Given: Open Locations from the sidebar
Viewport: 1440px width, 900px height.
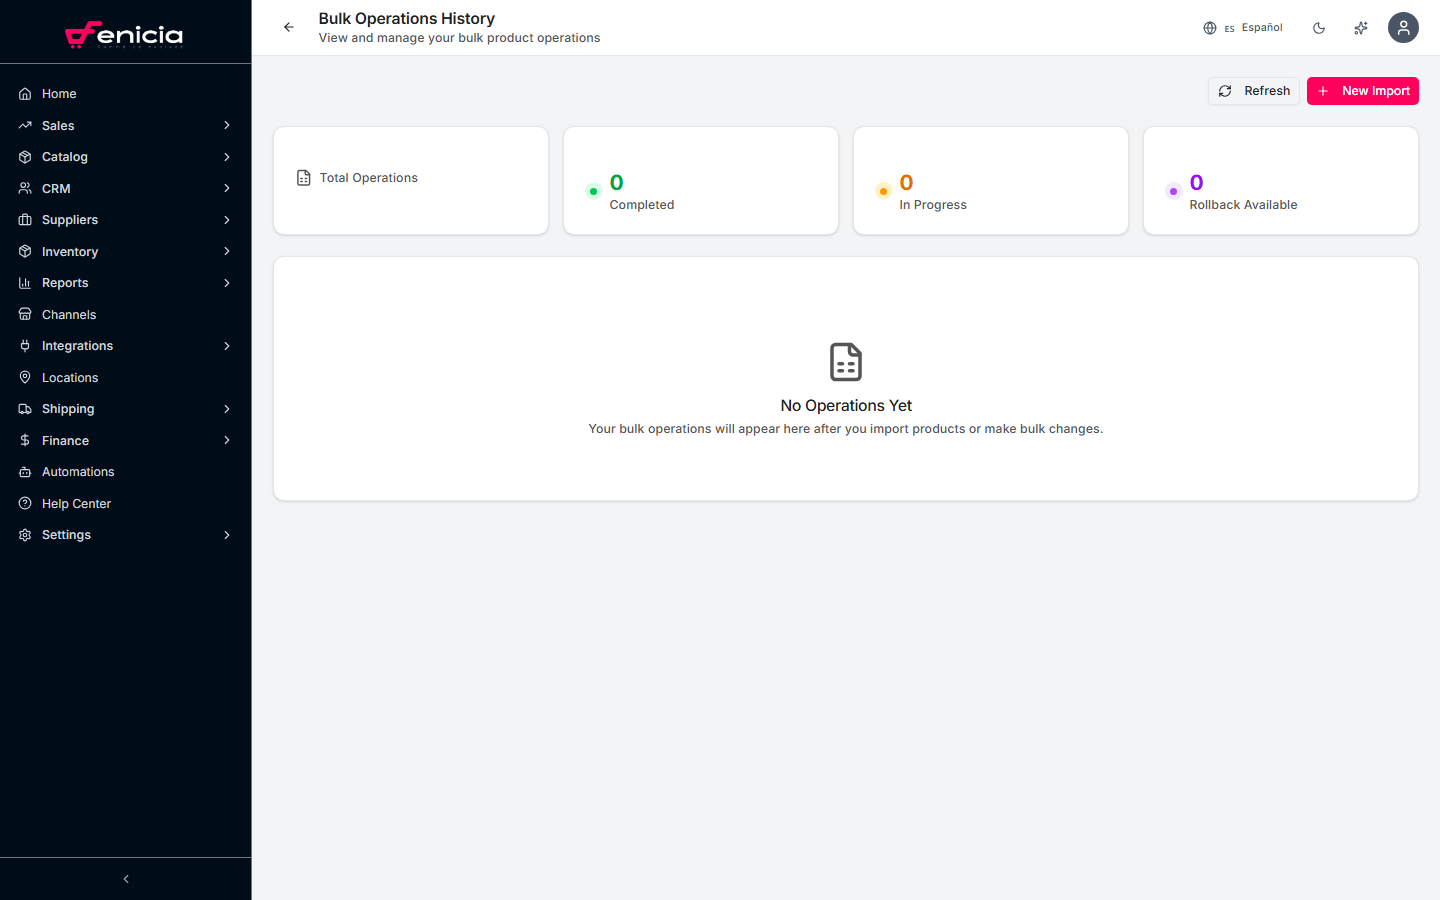Looking at the screenshot, I should [x=70, y=378].
